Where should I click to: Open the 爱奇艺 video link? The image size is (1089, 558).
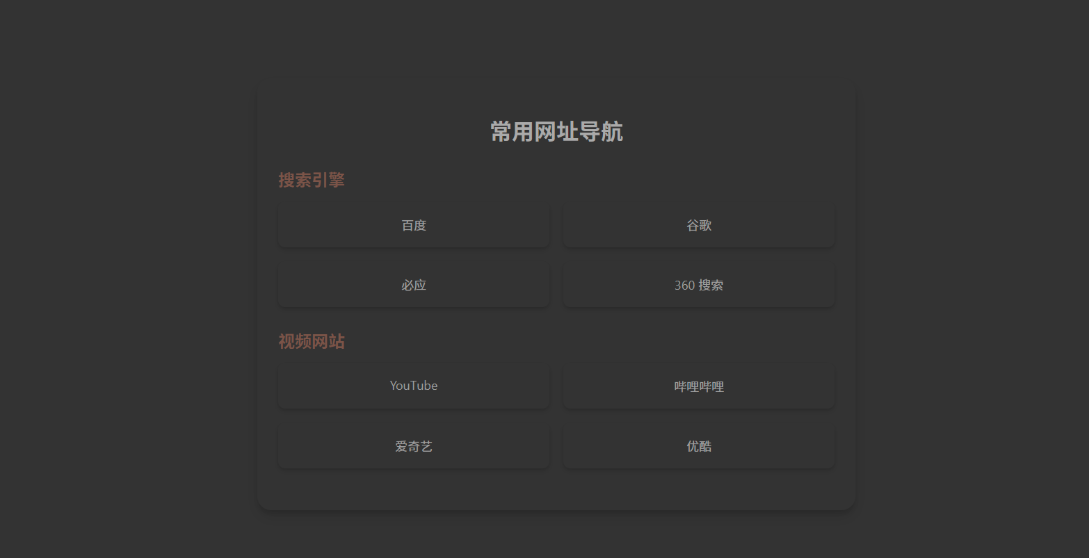coord(413,446)
